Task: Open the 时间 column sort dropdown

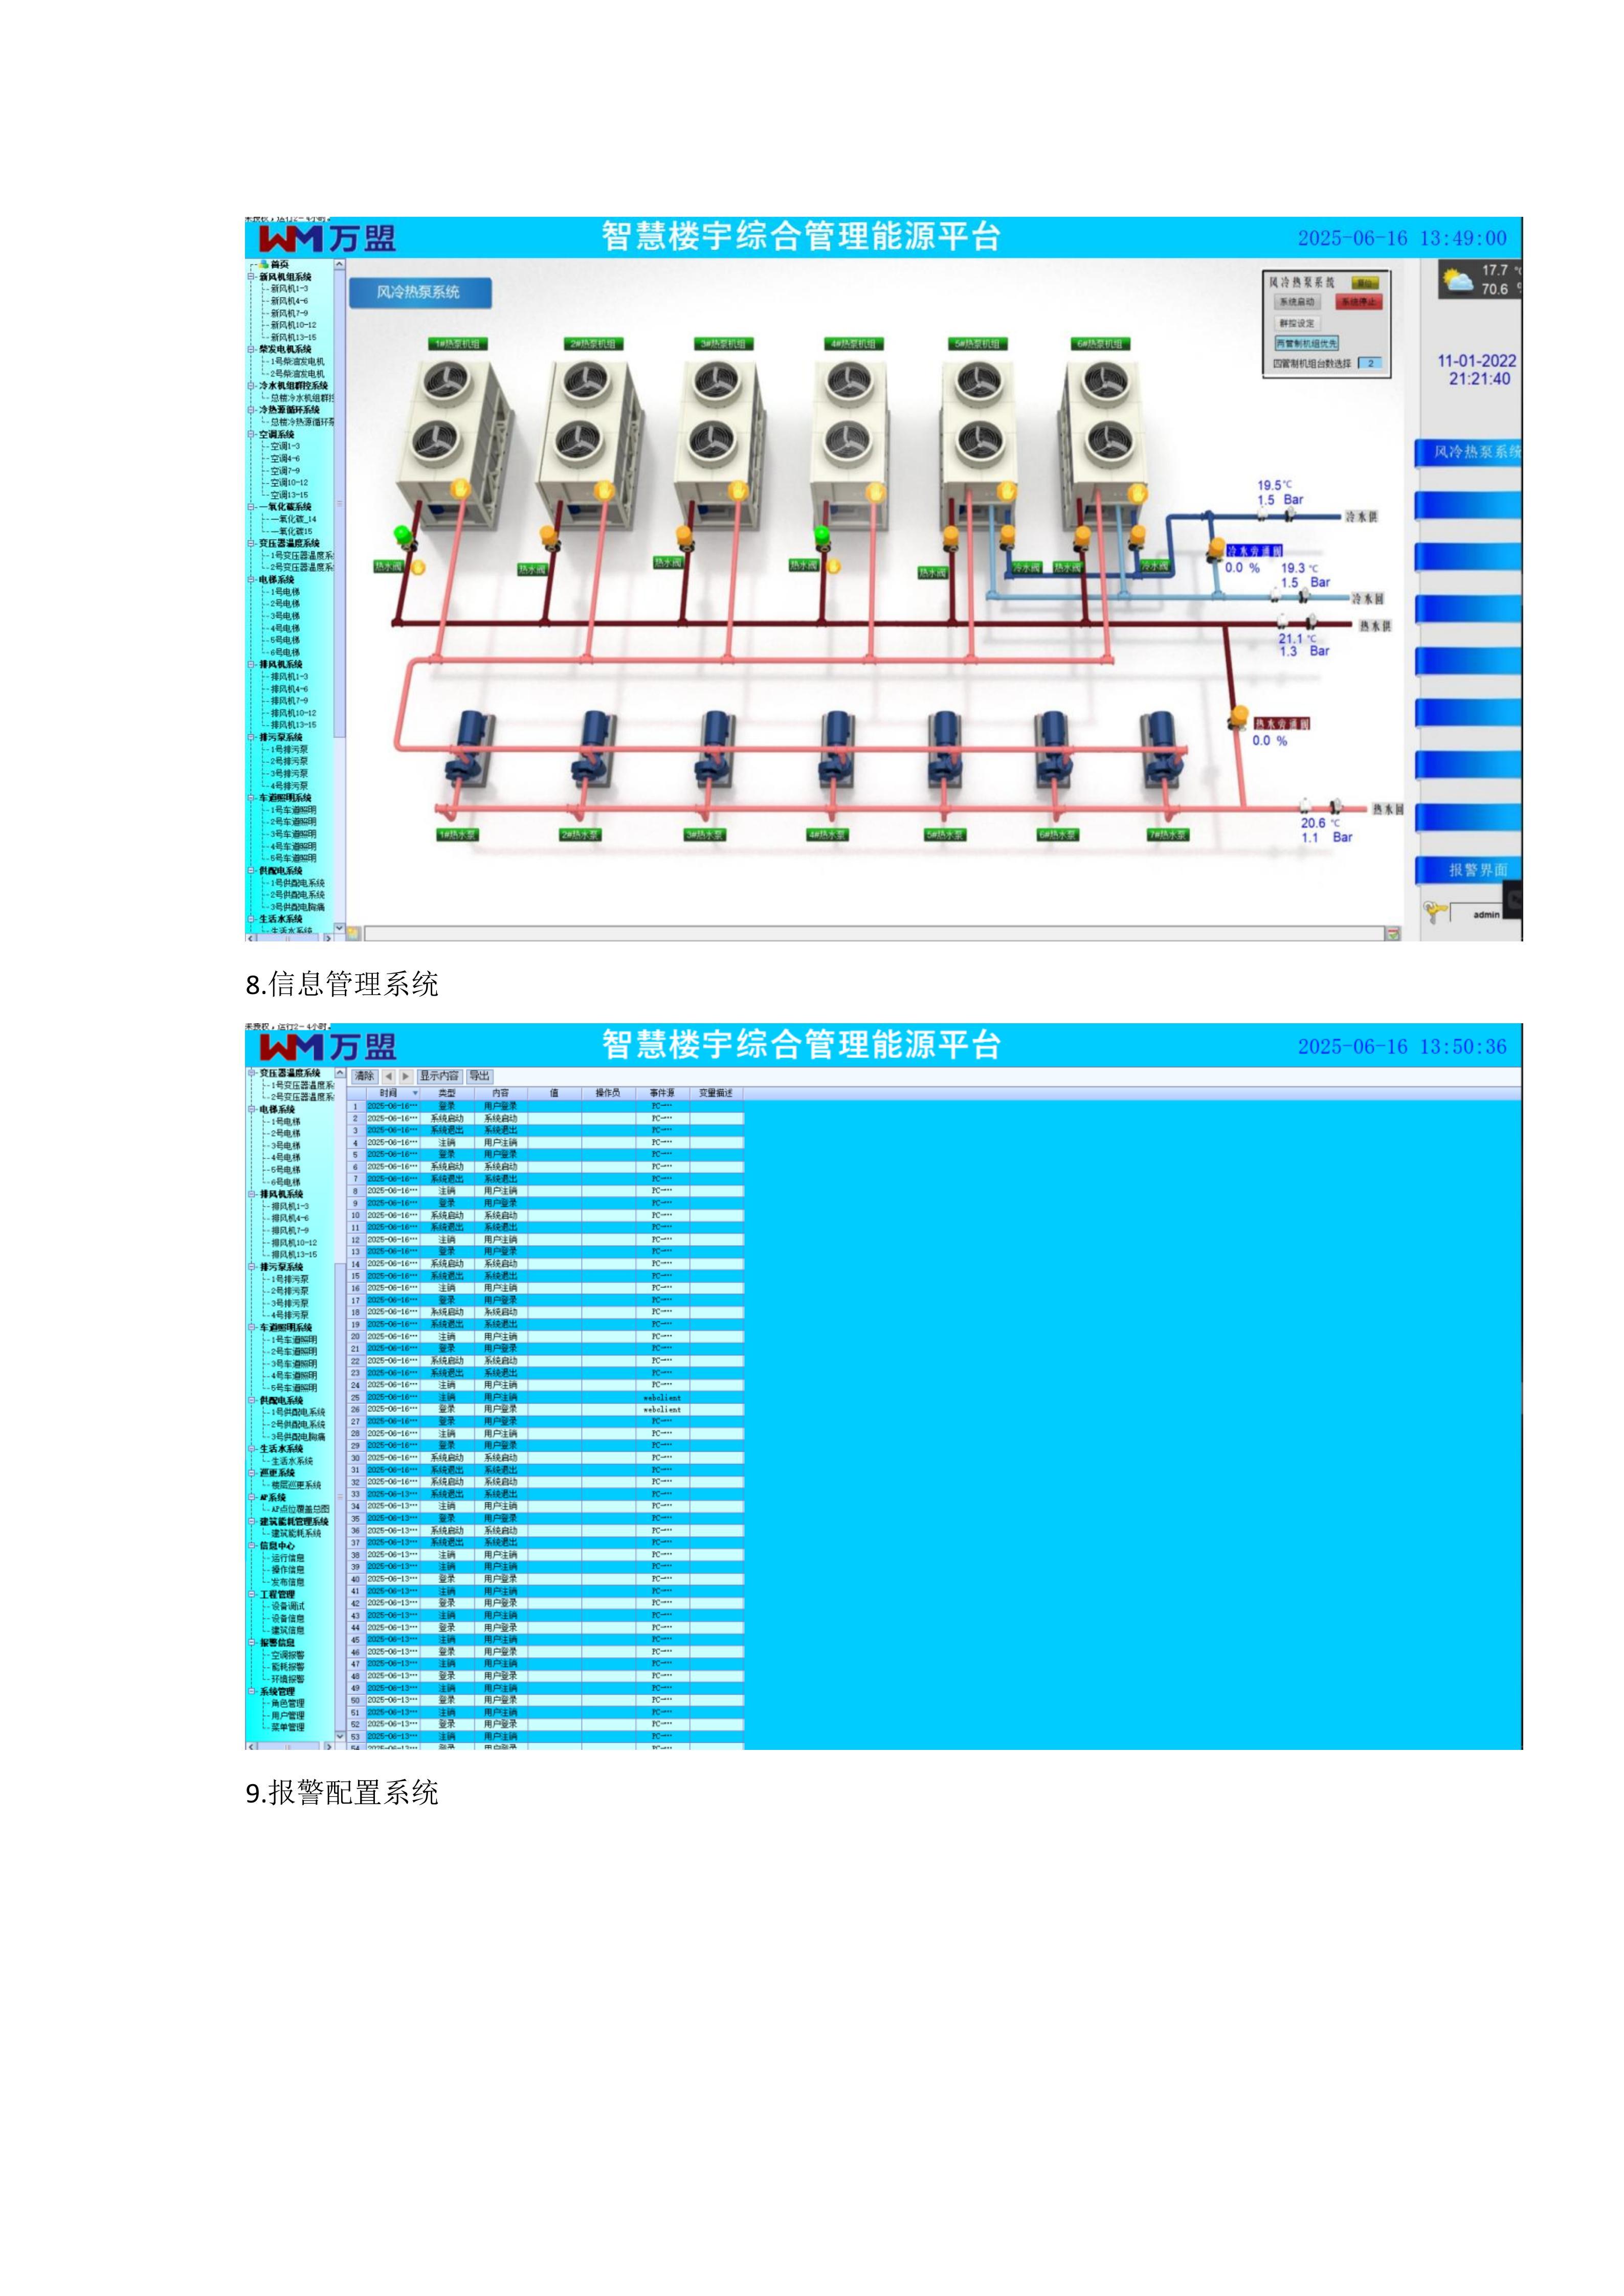Action: click(415, 1093)
